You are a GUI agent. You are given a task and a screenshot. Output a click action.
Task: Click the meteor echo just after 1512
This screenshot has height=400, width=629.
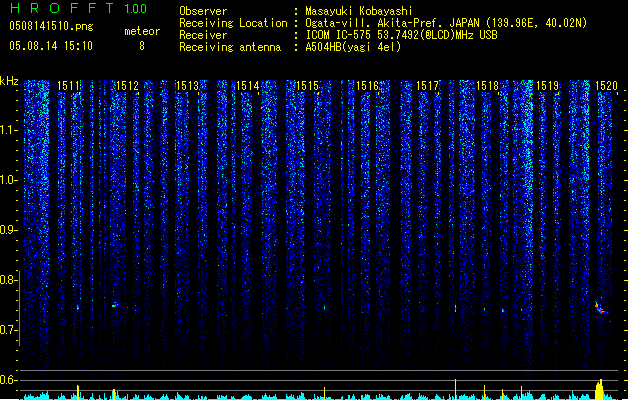pyautogui.click(x=115, y=305)
